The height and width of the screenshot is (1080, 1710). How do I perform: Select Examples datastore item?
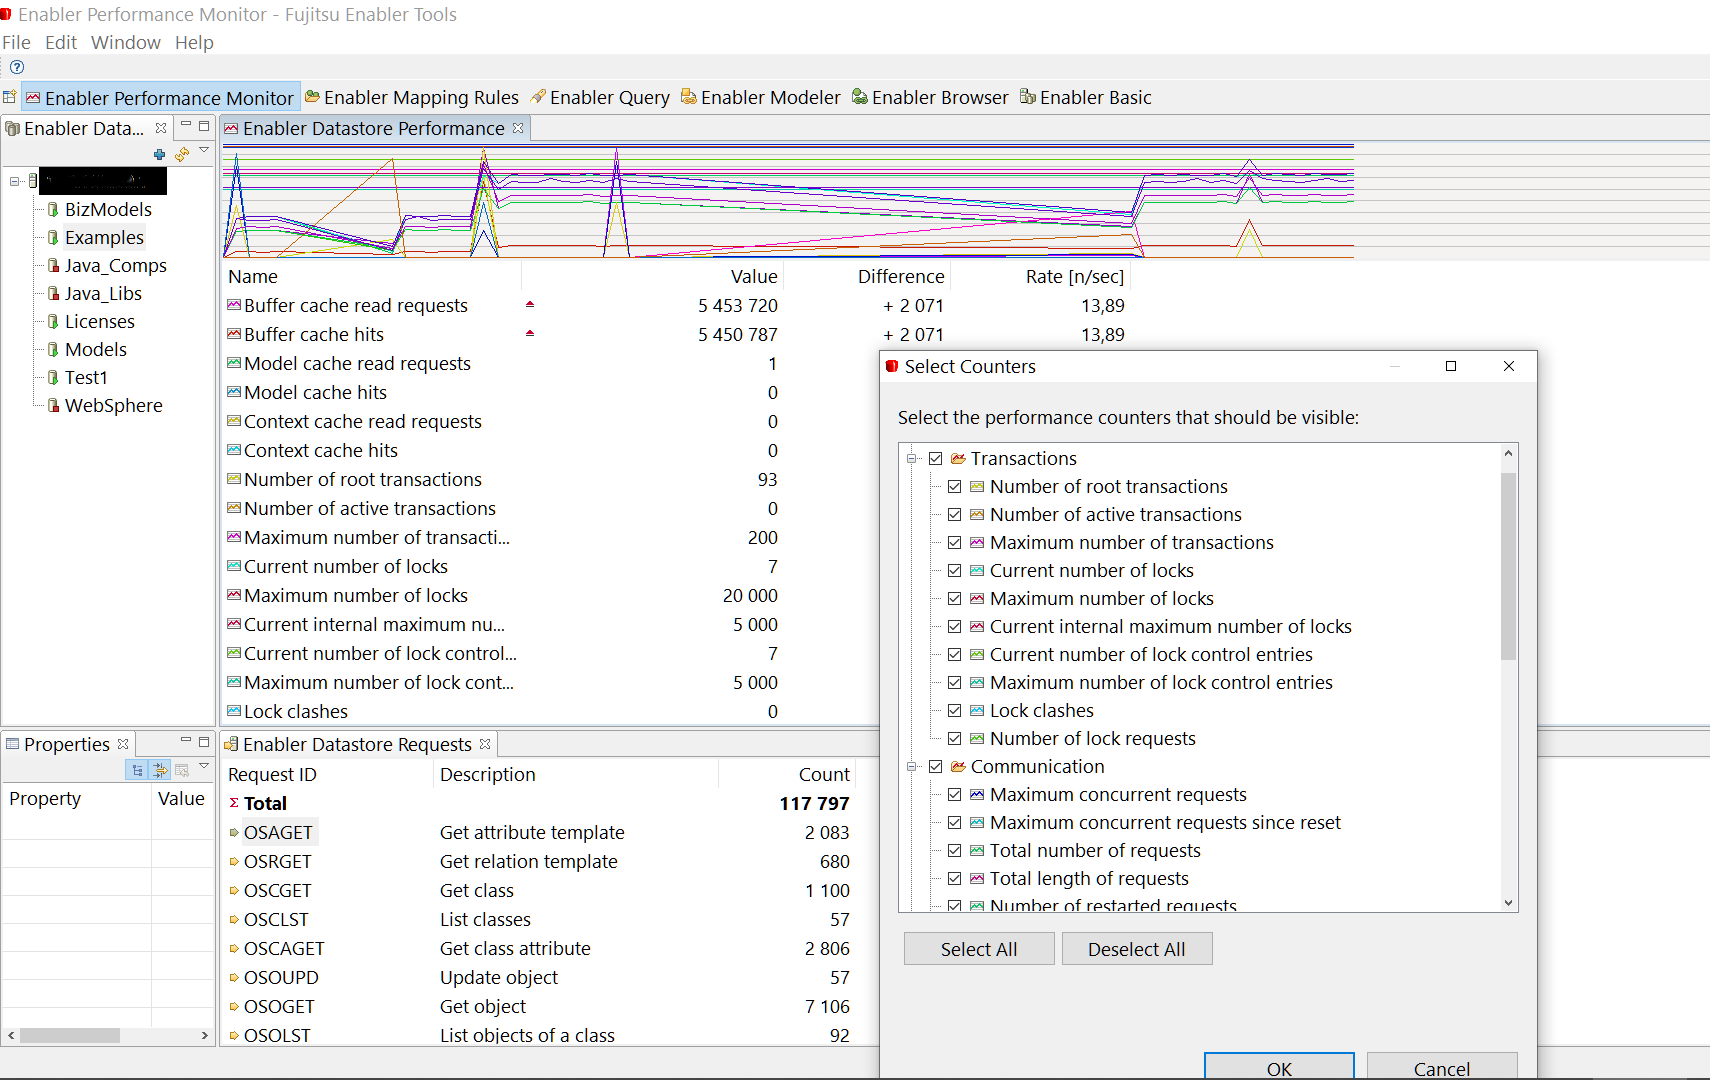pos(104,237)
